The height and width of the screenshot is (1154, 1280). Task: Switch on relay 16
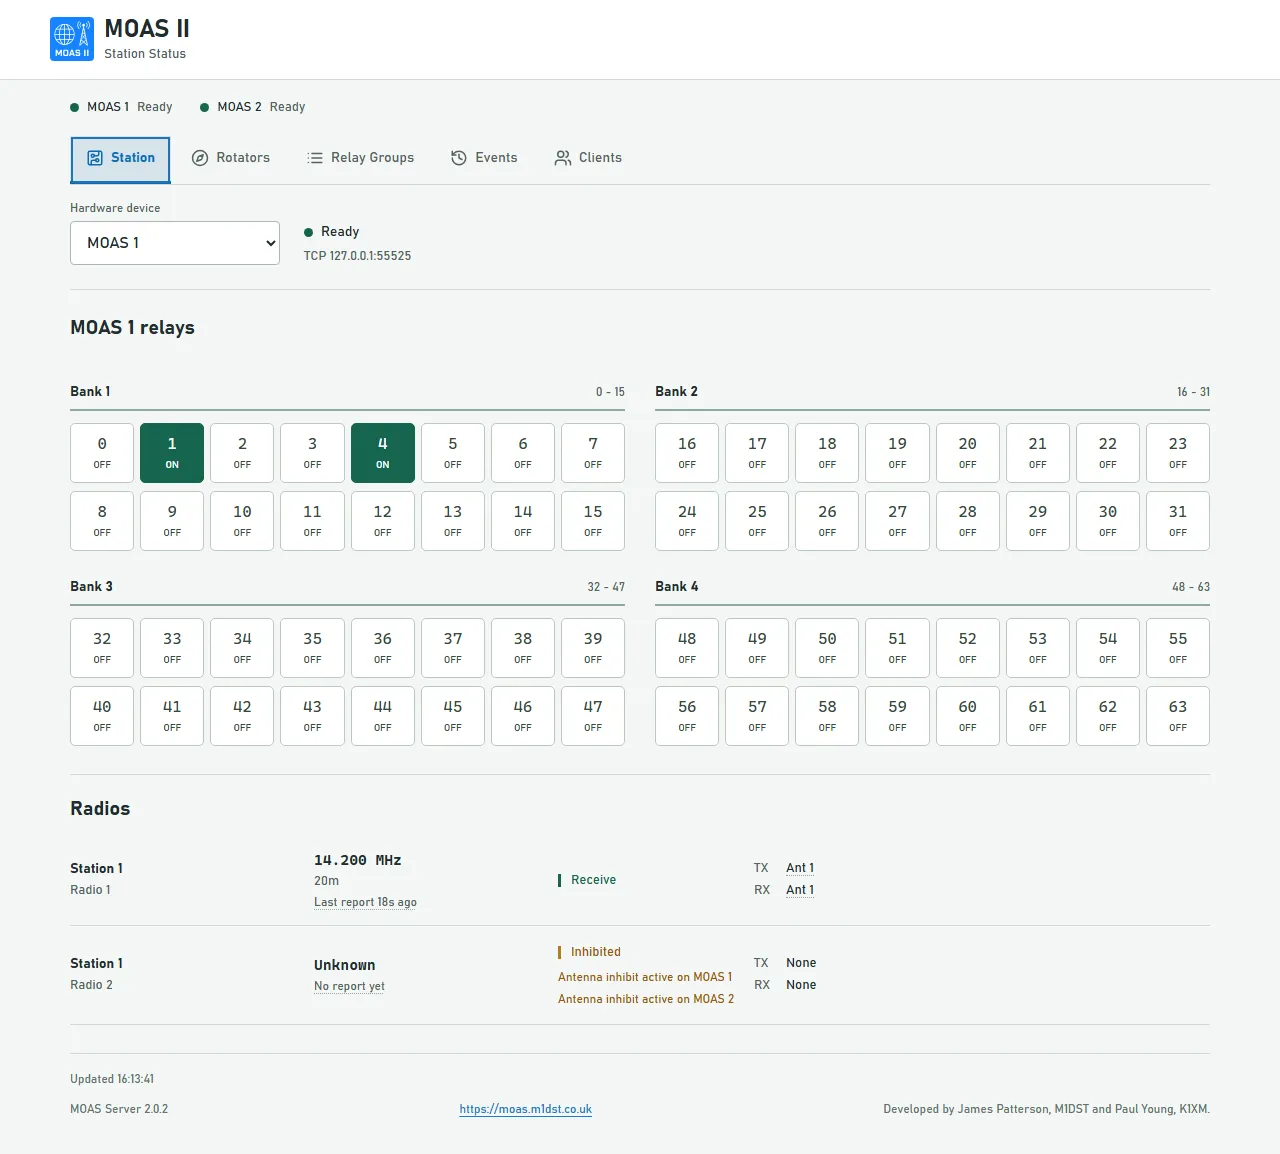[x=687, y=453]
